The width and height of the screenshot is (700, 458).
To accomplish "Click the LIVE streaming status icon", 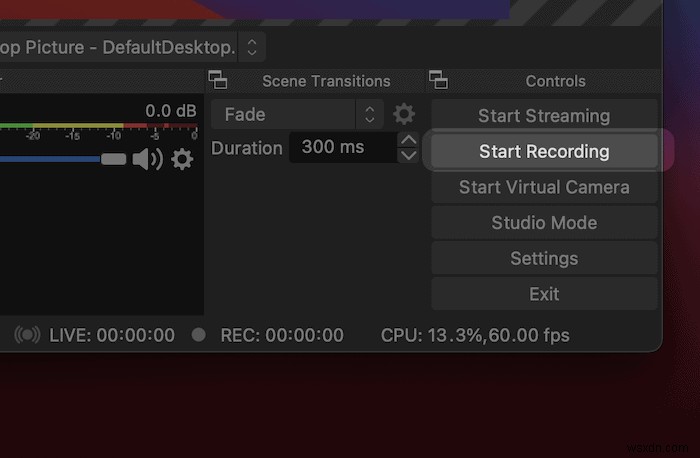I will pos(27,335).
